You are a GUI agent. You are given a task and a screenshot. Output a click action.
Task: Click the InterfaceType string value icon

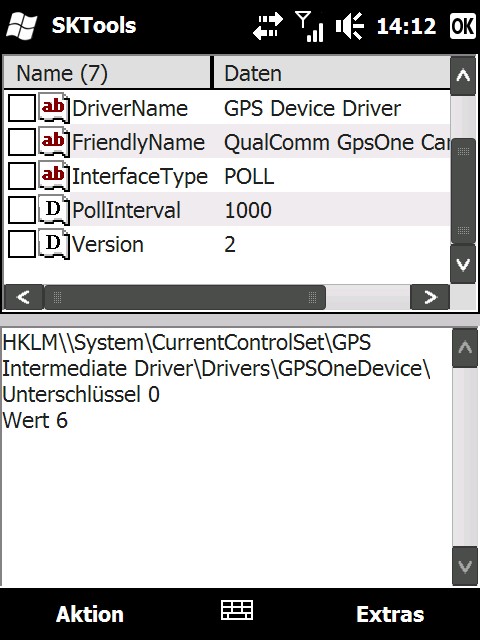click(x=54, y=176)
